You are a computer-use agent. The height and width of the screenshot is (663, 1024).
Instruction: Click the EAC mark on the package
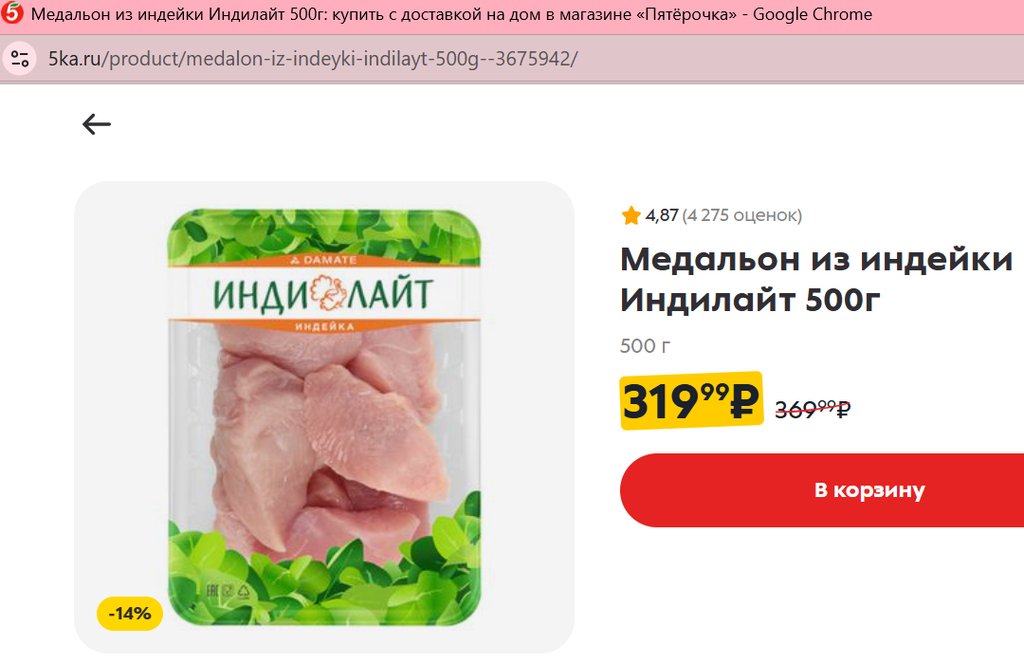(213, 592)
